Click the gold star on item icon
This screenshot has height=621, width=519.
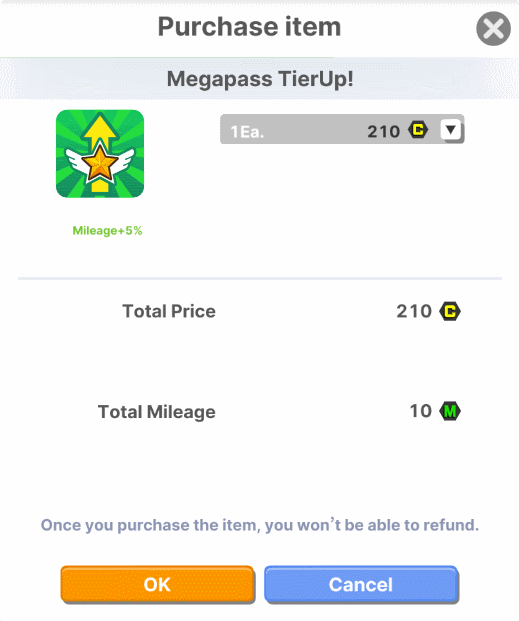[x=100, y=163]
